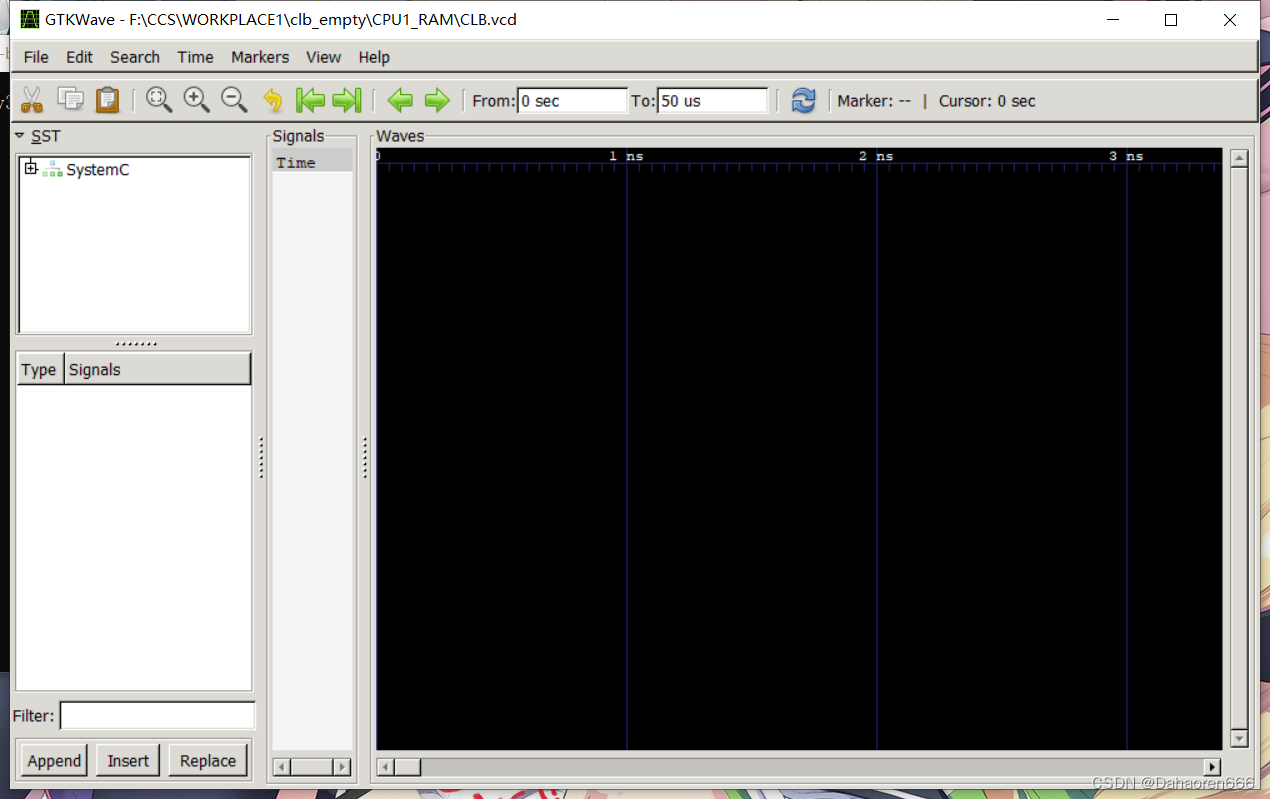Minimize the GTKWave window
The width and height of the screenshot is (1270, 799).
coord(1112,20)
